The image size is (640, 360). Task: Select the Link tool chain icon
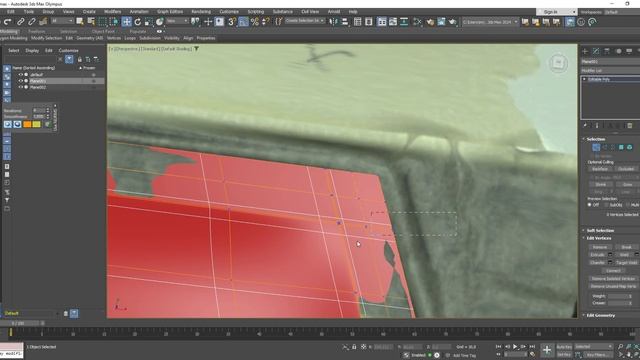click(21, 22)
